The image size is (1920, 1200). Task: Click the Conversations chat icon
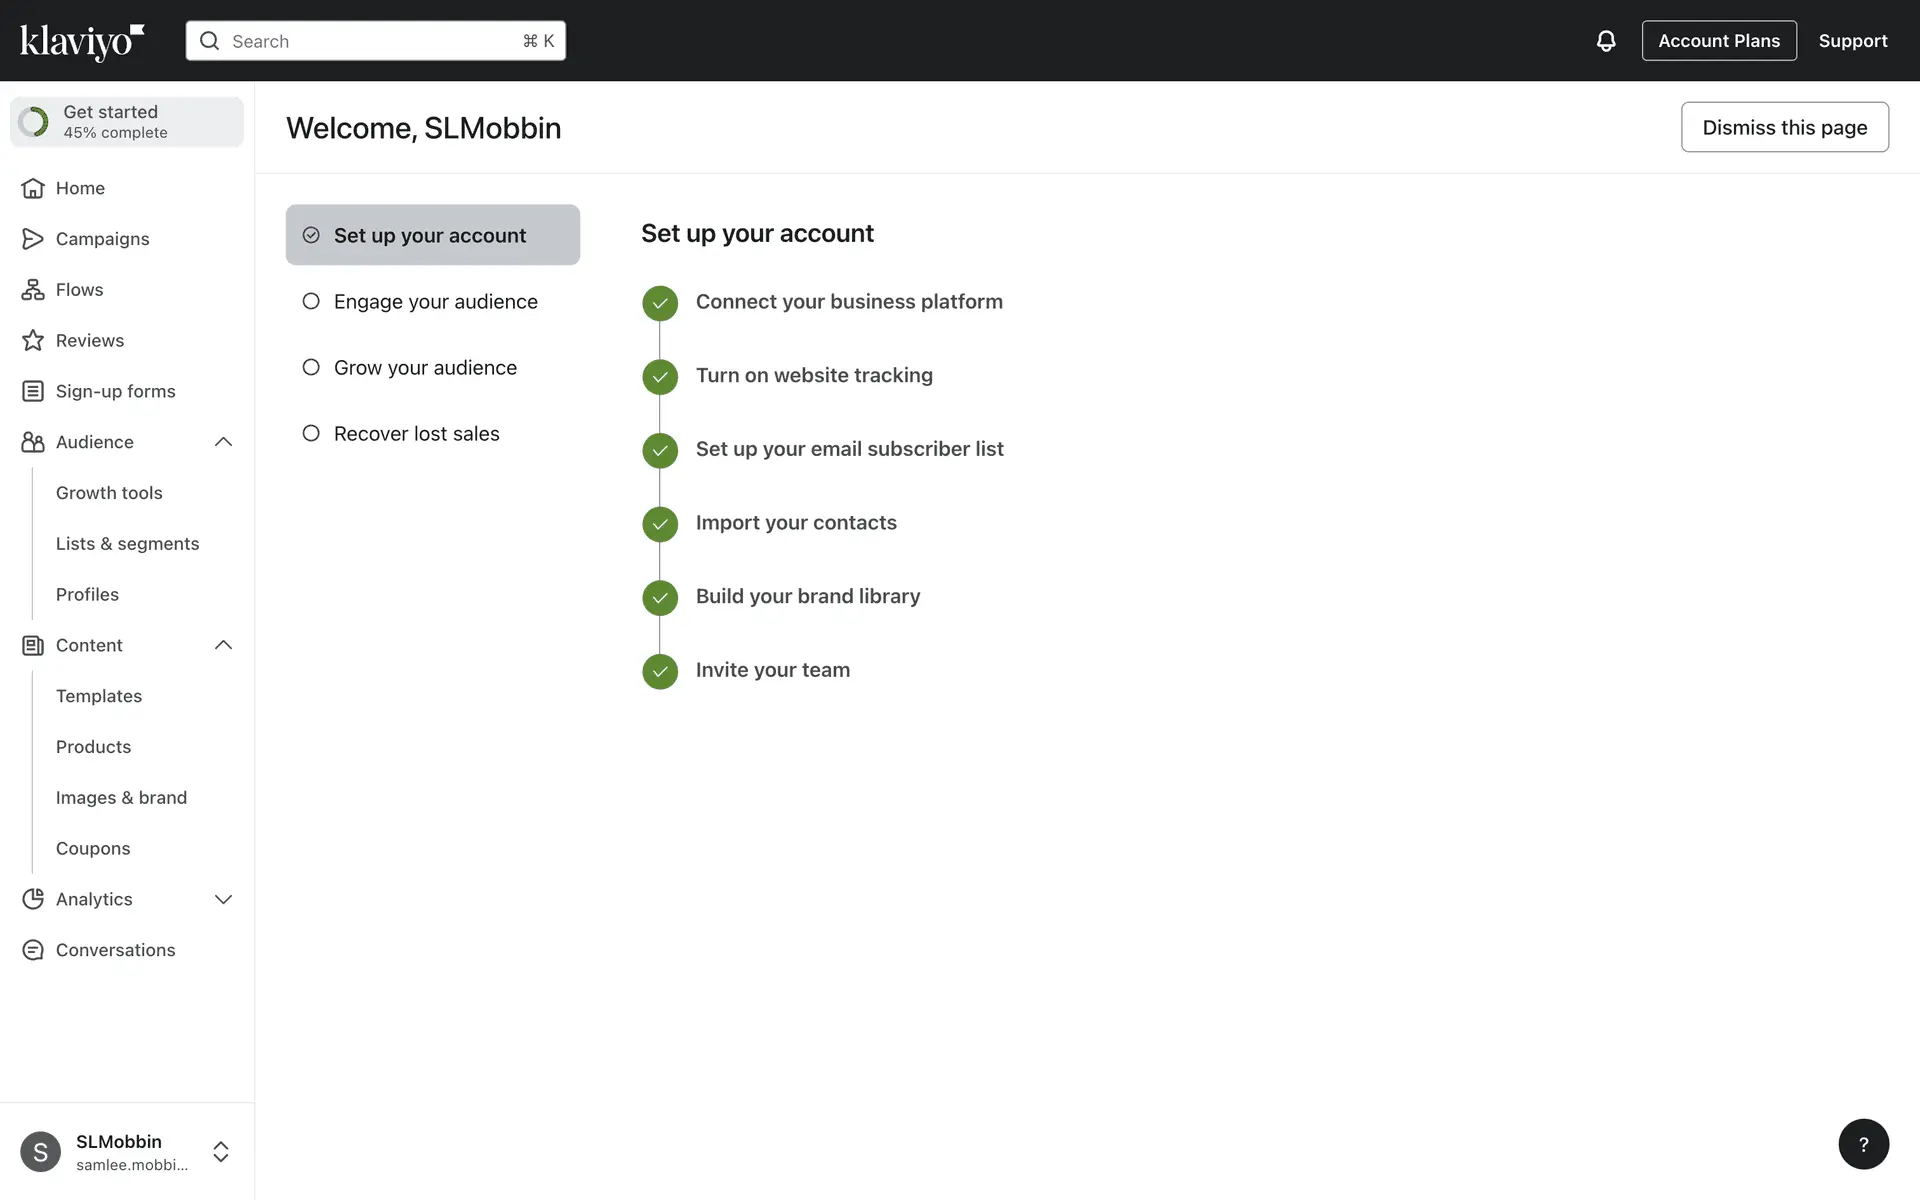tap(33, 950)
